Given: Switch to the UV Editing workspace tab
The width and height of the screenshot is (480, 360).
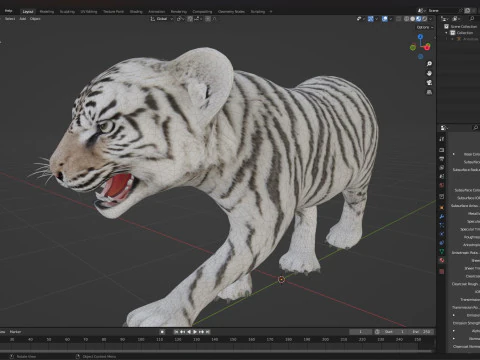Looking at the screenshot, I should 89,12.
